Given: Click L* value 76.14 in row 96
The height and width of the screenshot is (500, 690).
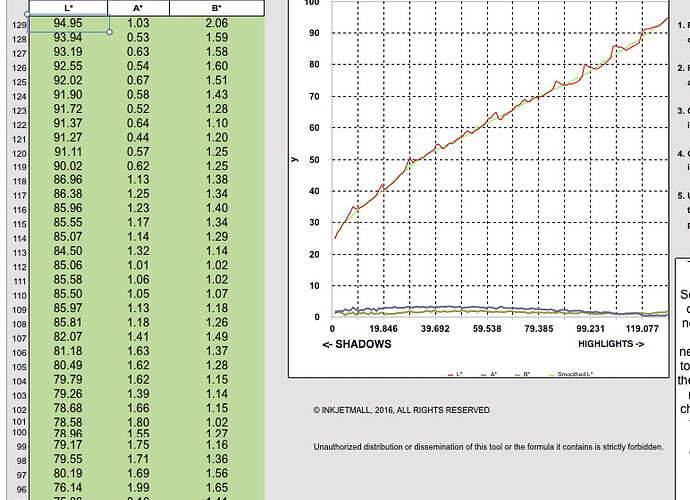Looking at the screenshot, I should (x=68, y=488).
